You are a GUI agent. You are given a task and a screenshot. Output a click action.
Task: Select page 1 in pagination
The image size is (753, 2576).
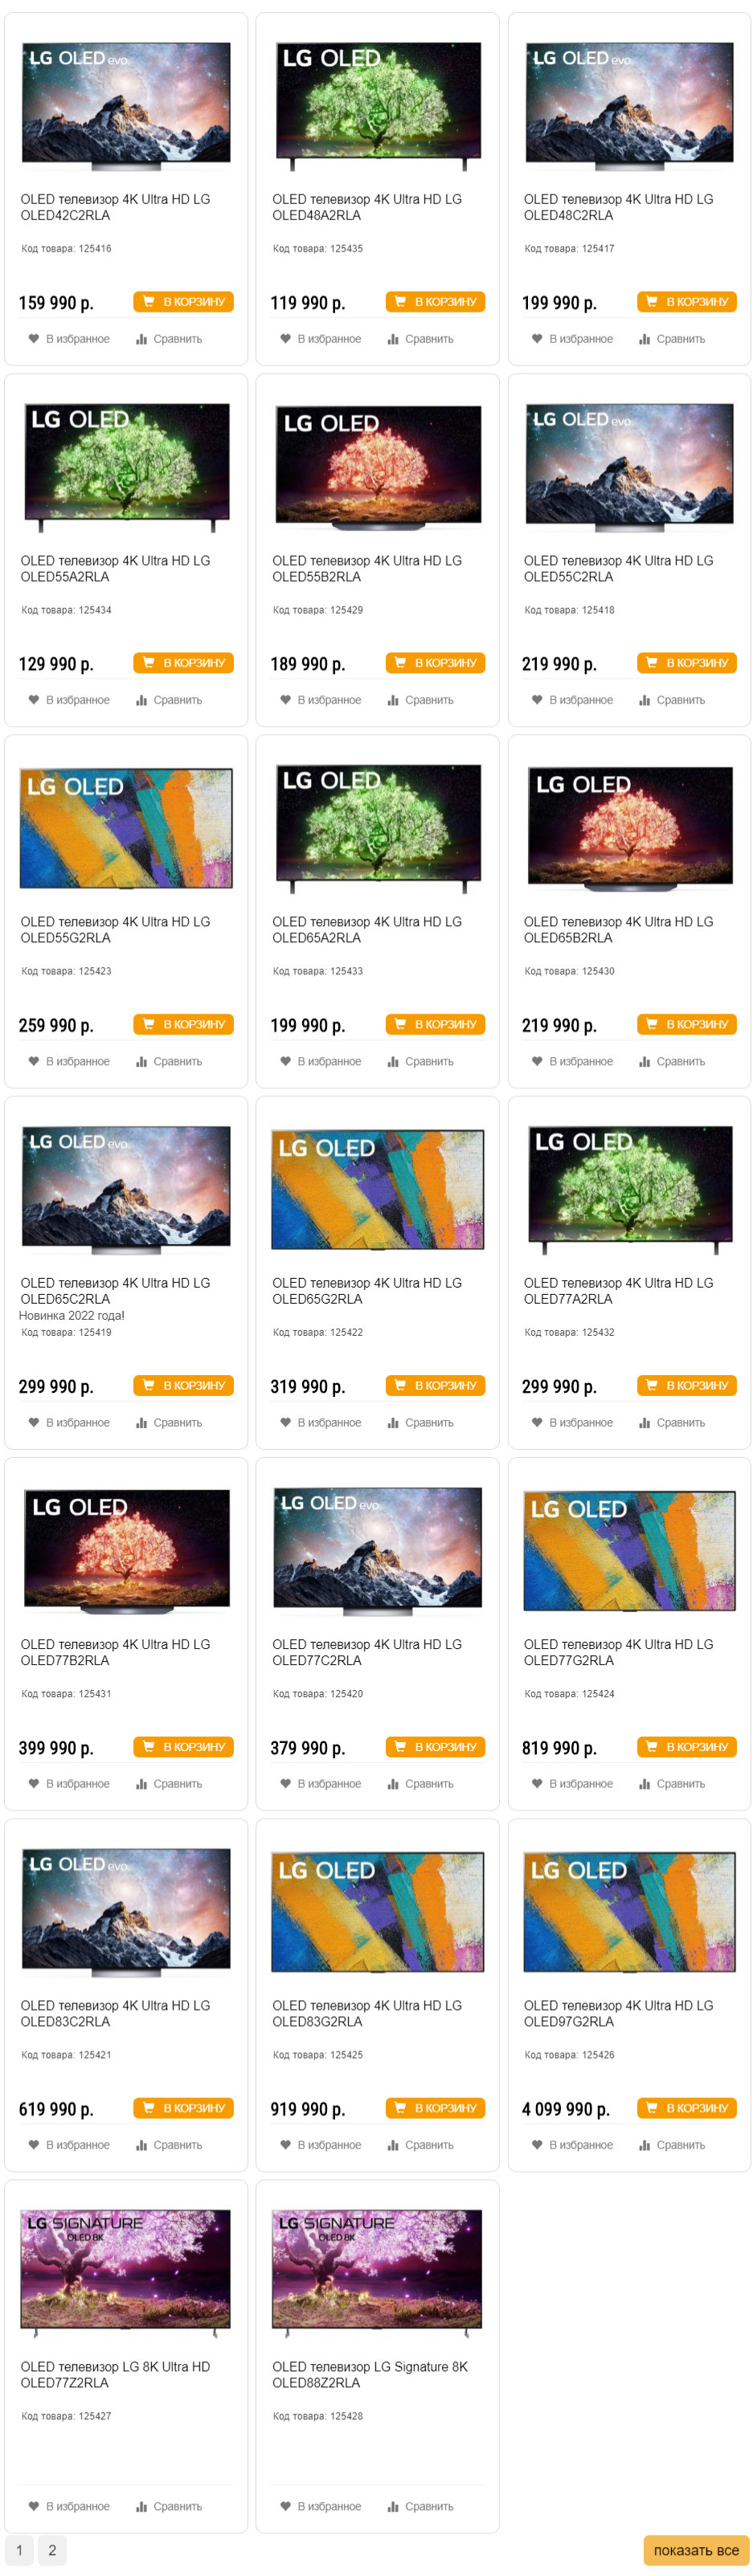[19, 2549]
